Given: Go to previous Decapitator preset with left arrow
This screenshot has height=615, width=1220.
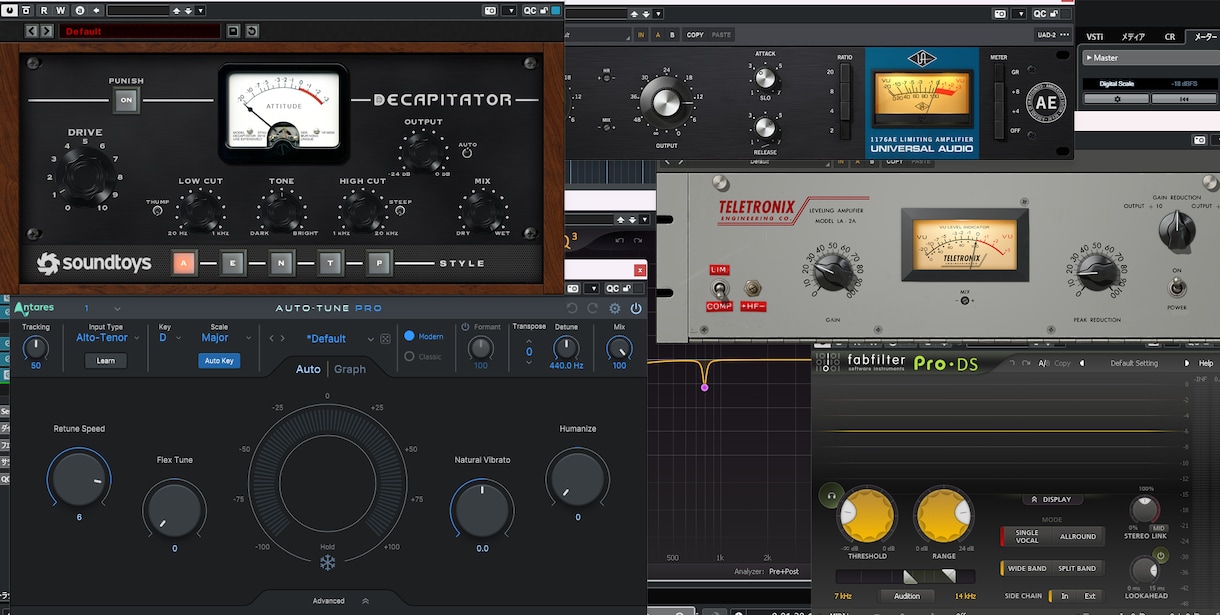Looking at the screenshot, I should [x=31, y=31].
